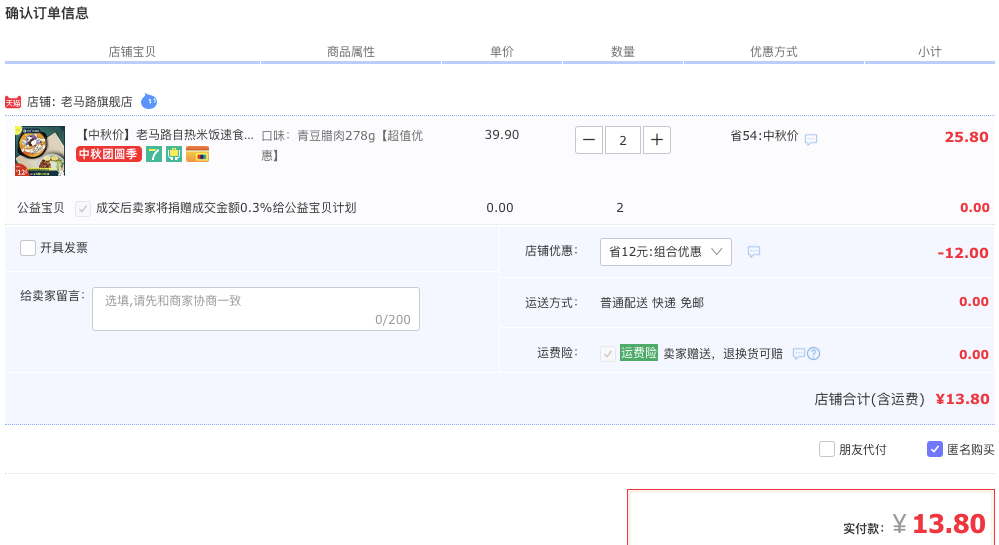The height and width of the screenshot is (545, 999).
Task: Click the seller message text box
Action: click(255, 309)
